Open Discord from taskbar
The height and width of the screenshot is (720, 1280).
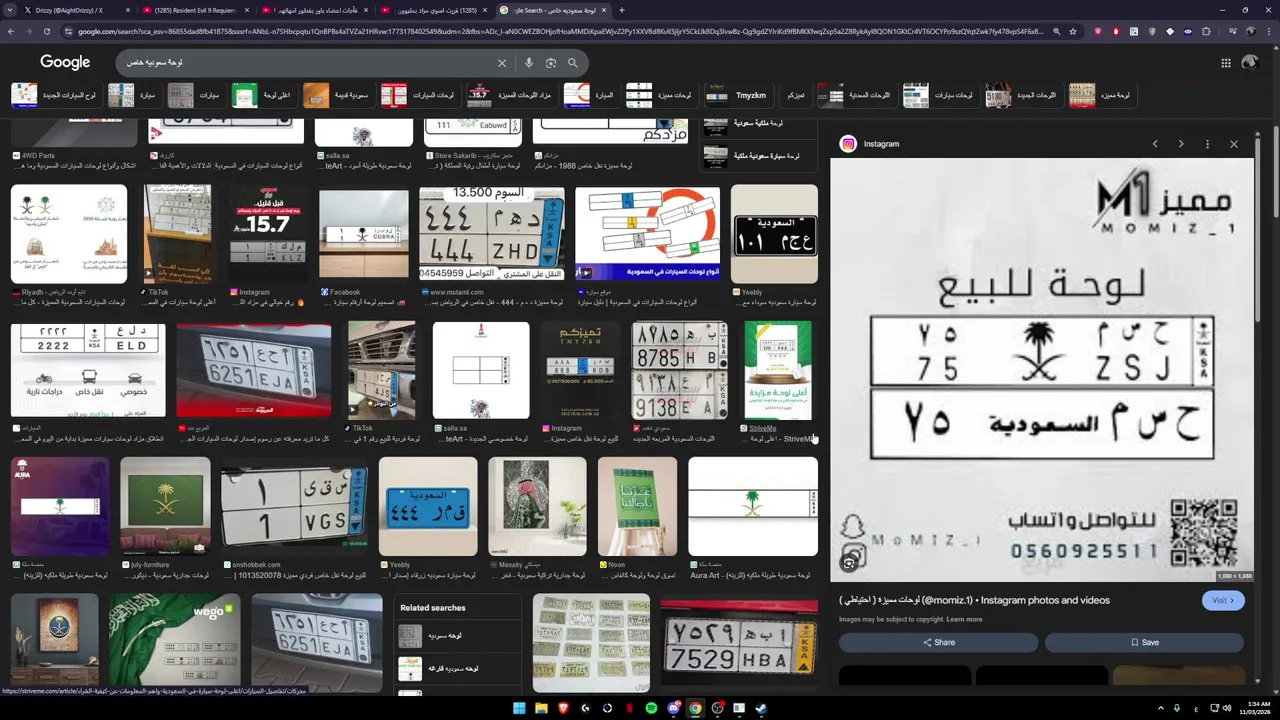[x=673, y=708]
